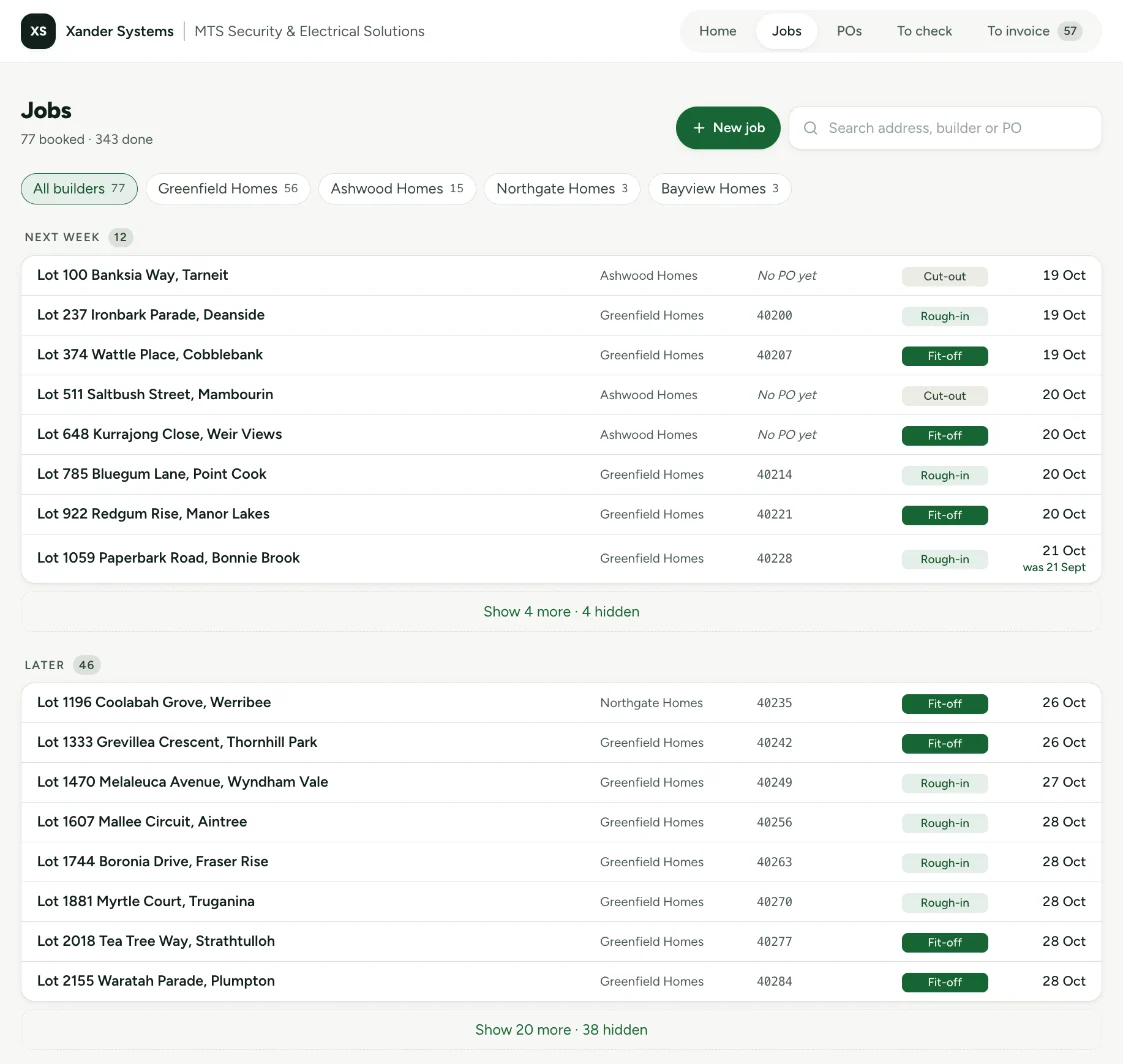Open Lot 237 Ironbark Parade, Deanside job
This screenshot has width=1123, height=1064.
562,316
